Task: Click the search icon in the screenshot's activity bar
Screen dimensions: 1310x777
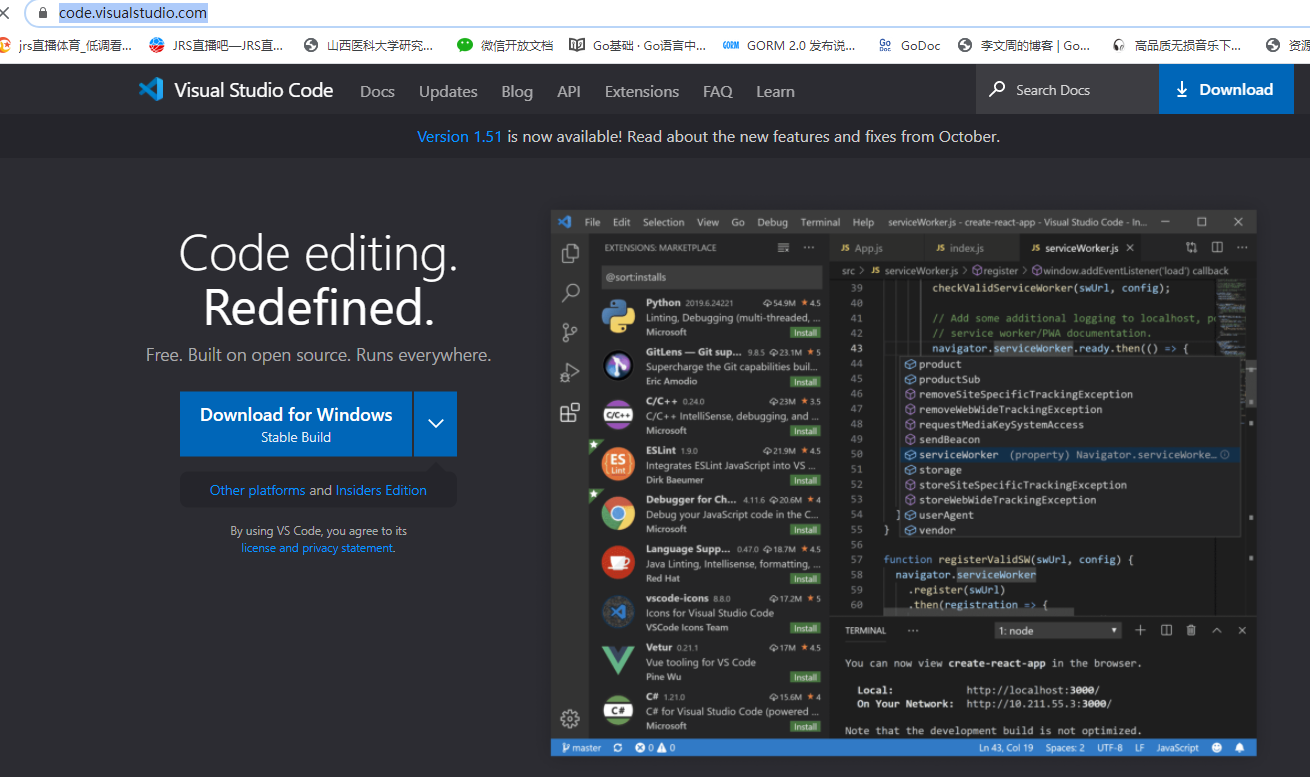Action: [570, 293]
